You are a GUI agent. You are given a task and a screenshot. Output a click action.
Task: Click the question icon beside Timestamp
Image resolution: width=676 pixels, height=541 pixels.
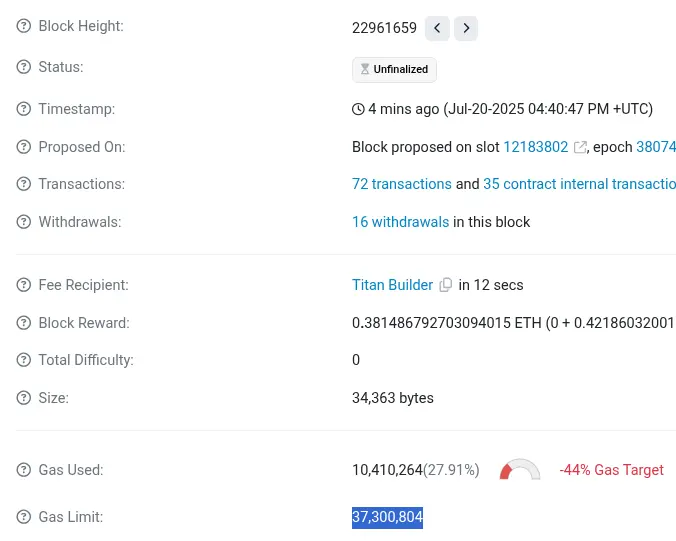click(x=24, y=109)
